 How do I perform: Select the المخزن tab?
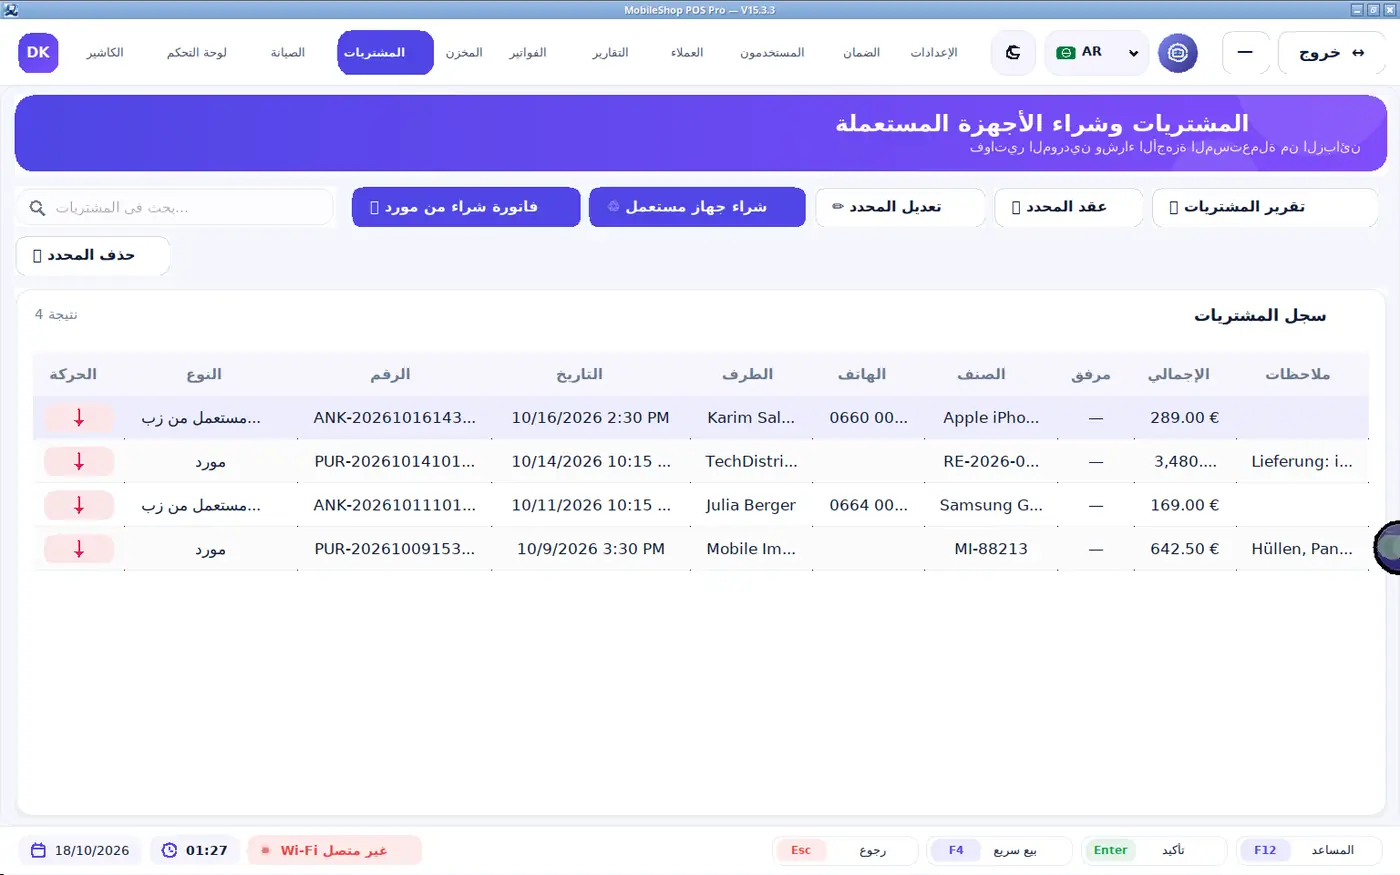tap(464, 53)
